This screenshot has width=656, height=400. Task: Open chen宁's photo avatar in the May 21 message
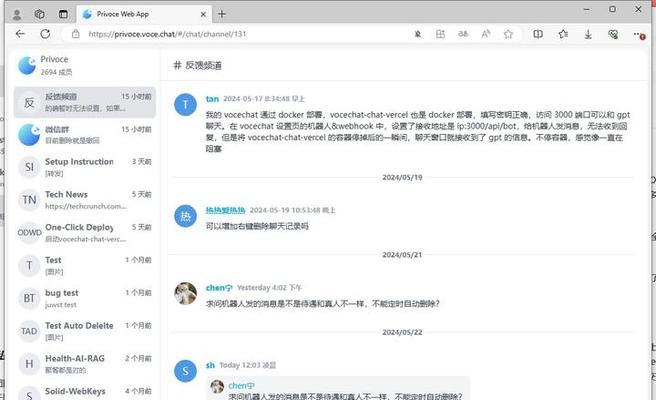click(x=185, y=293)
